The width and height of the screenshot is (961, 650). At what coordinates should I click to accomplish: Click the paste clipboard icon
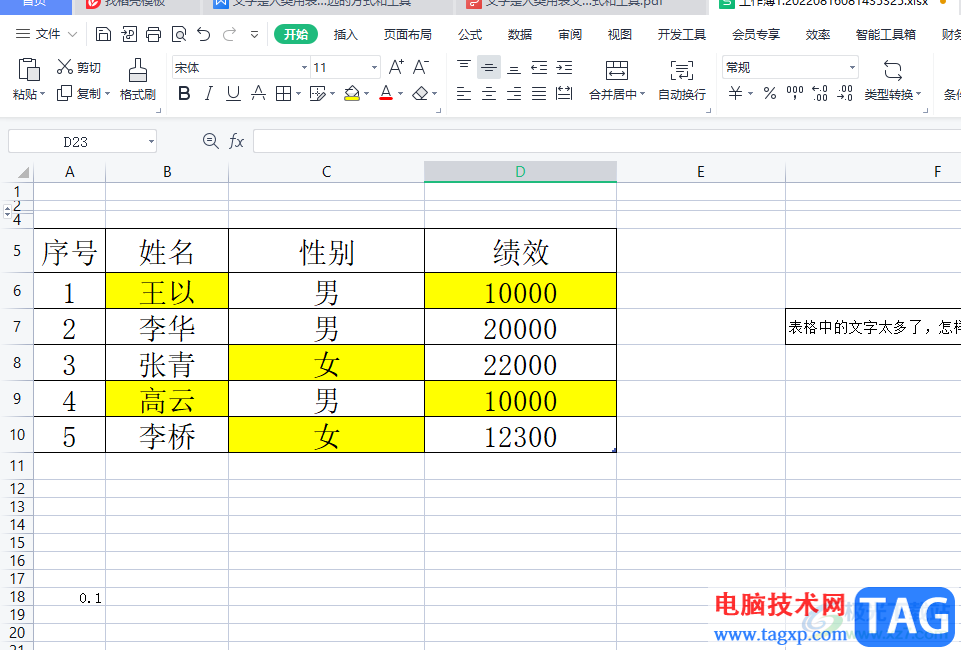[x=29, y=69]
